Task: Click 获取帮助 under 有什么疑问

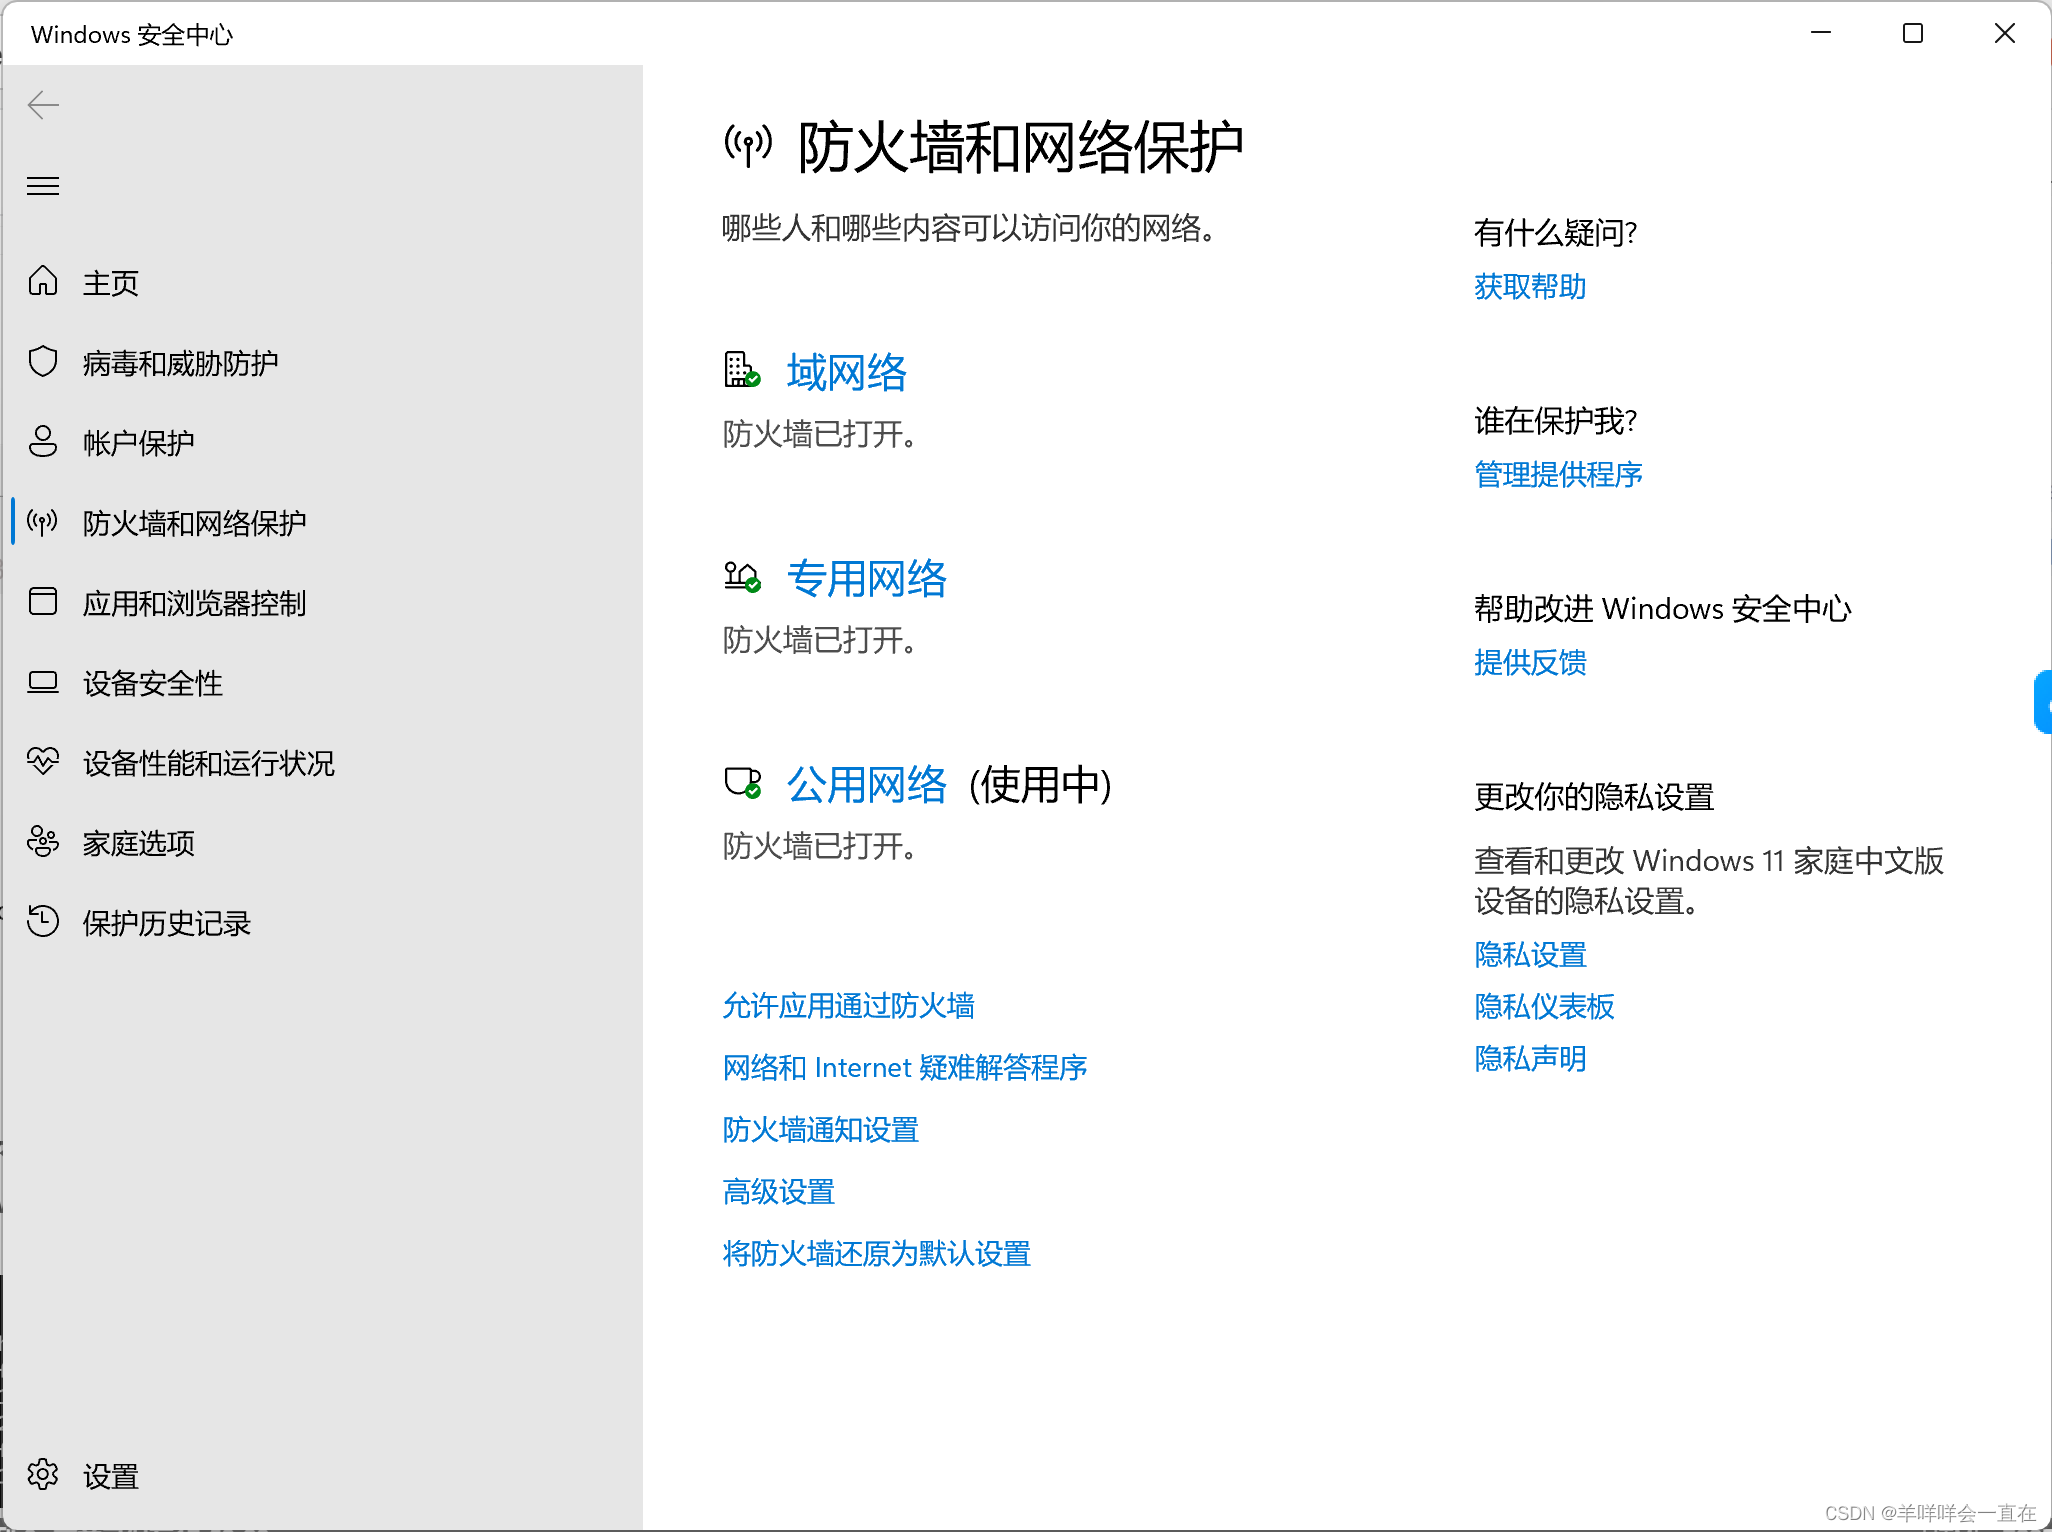Action: 1529,287
